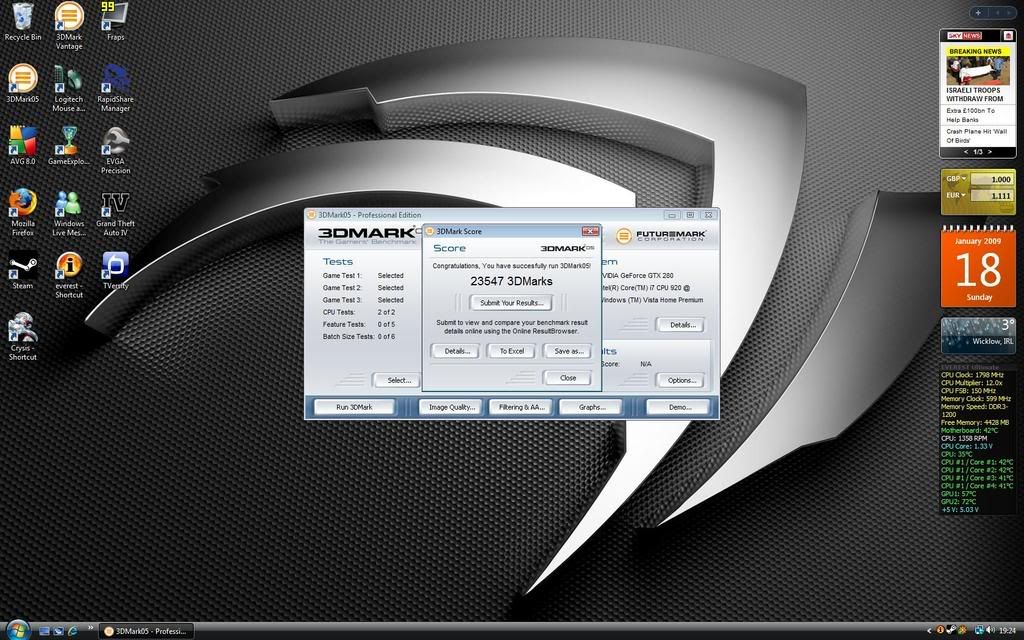Open the Fraps desktop shortcut
Viewport: 1024px width, 640px height.
pos(115,22)
